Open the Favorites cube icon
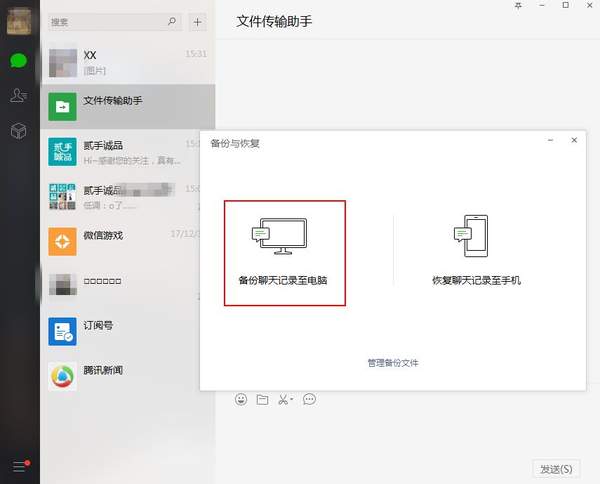This screenshot has height=484, width=600. click(x=19, y=131)
